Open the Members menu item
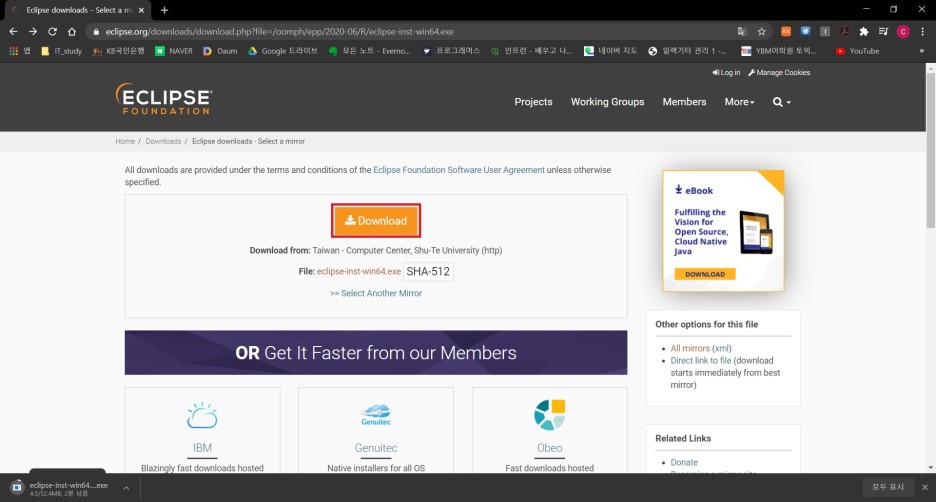This screenshot has height=502, width=936. pyautogui.click(x=684, y=102)
